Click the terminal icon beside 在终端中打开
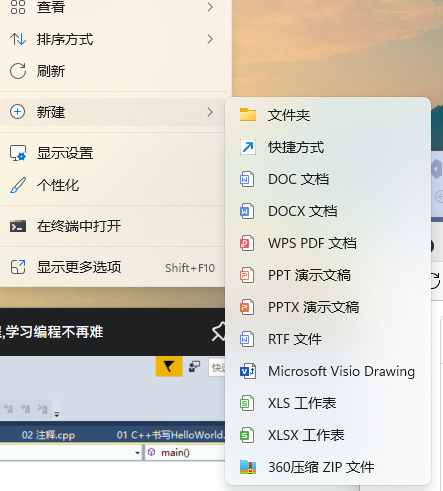Screen dimensions: 443x491 (x=18, y=226)
